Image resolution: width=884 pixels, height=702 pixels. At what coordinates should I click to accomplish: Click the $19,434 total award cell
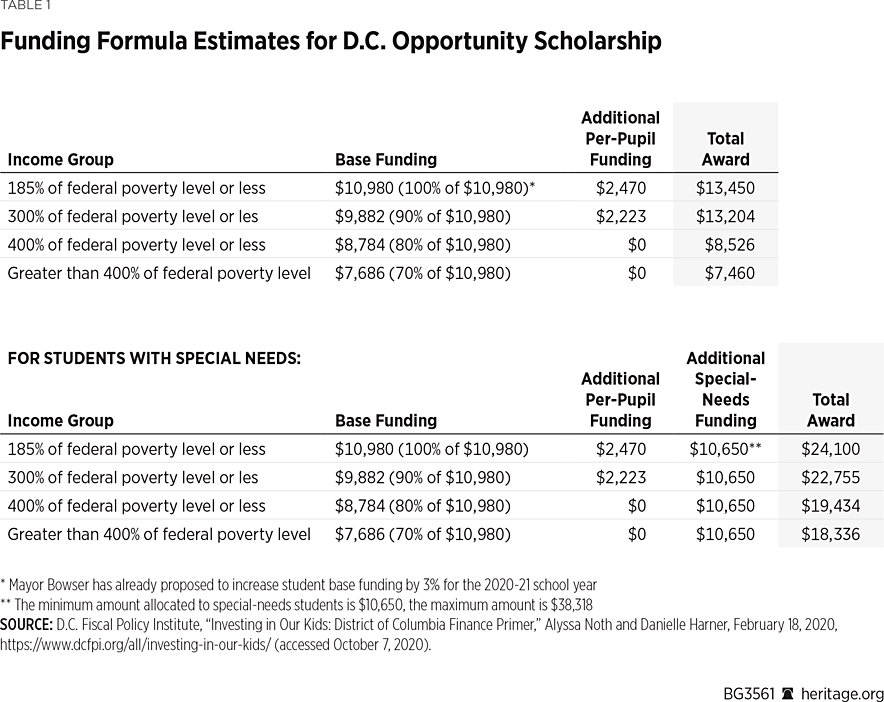point(830,506)
